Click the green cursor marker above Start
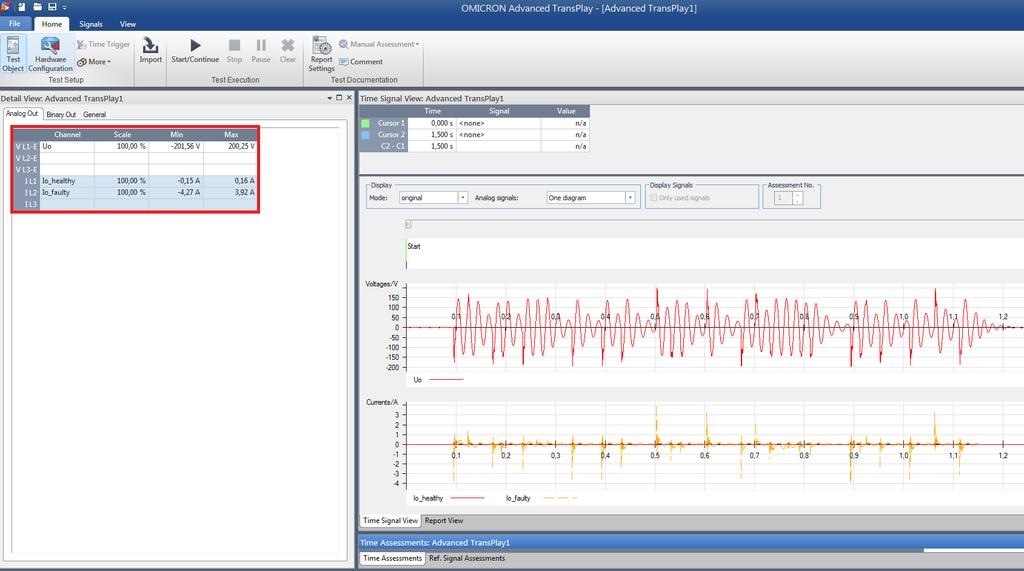This screenshot has height=571, width=1024. 408,225
